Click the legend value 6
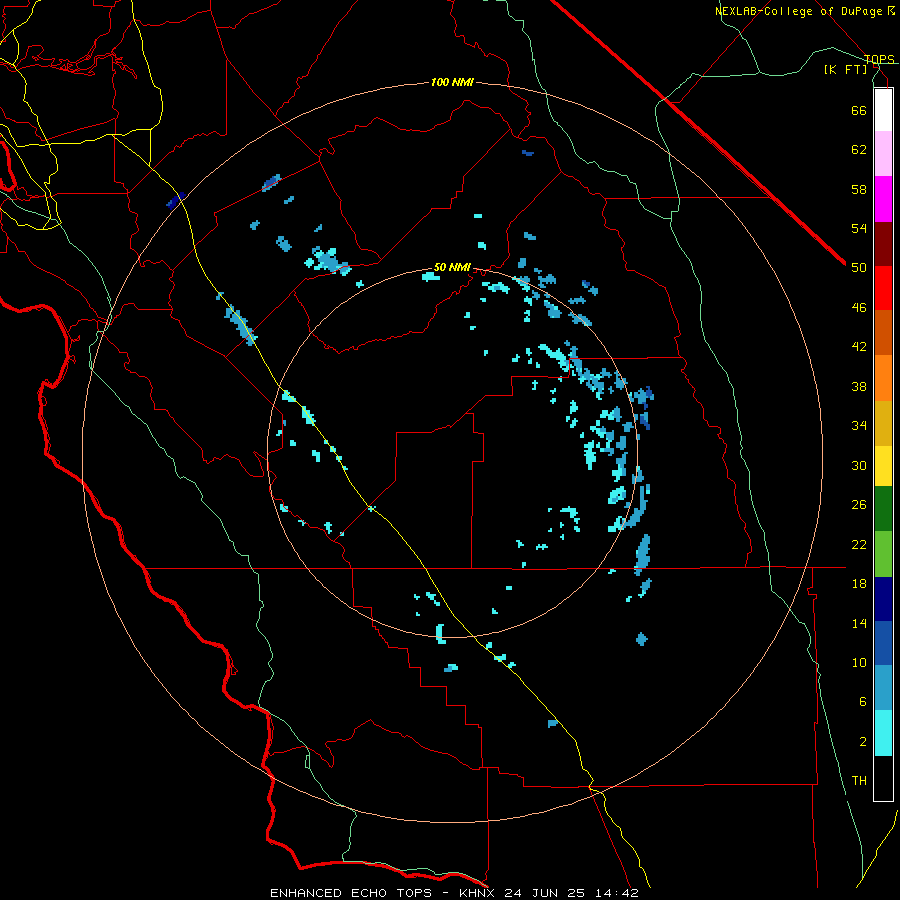900x900 pixels. [863, 702]
